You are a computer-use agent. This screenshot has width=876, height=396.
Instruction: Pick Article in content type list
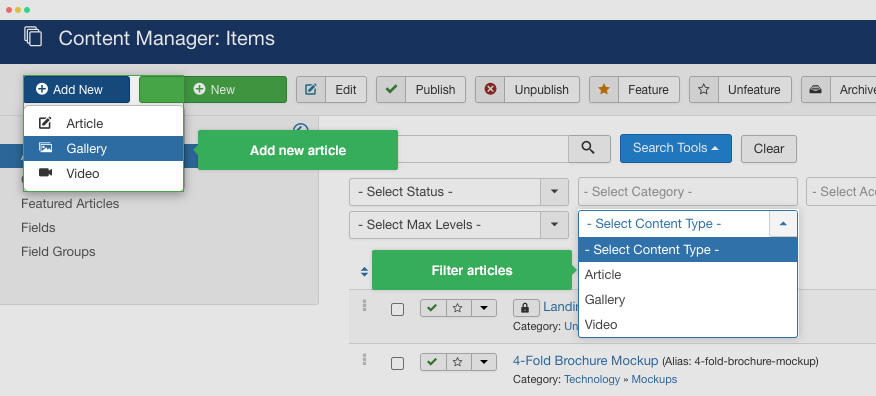point(688,275)
